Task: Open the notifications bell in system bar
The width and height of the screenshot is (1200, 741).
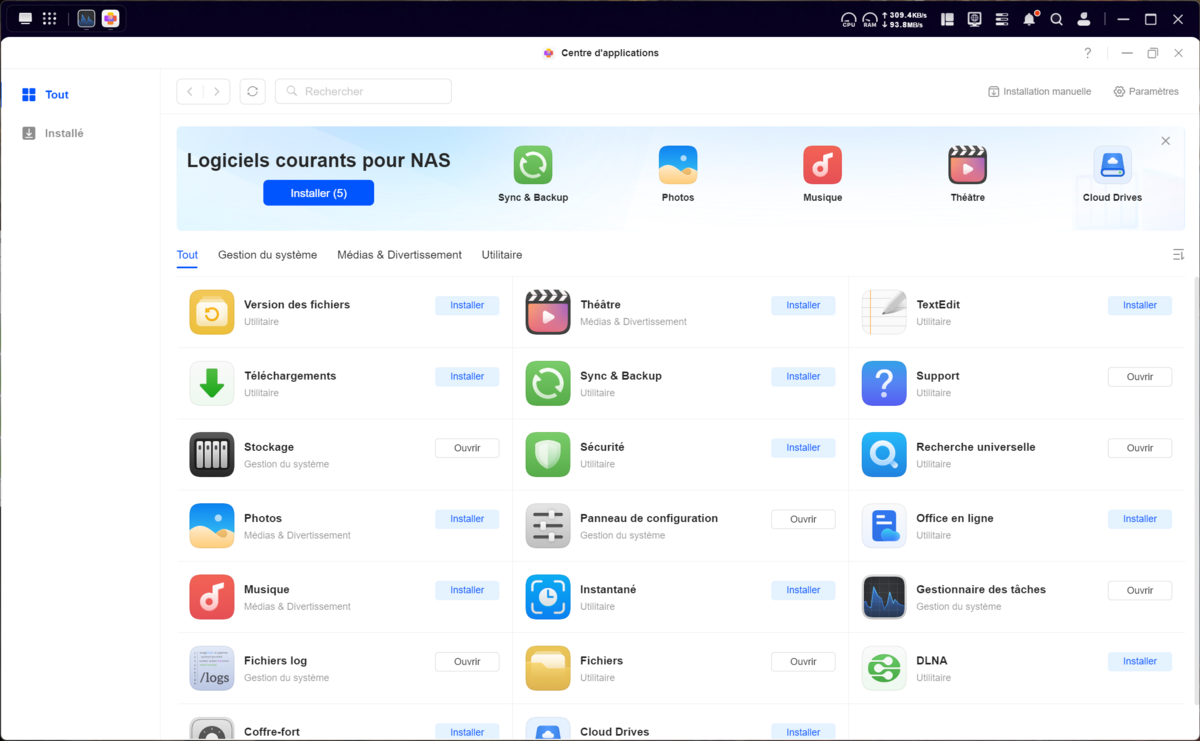Action: [x=1029, y=19]
